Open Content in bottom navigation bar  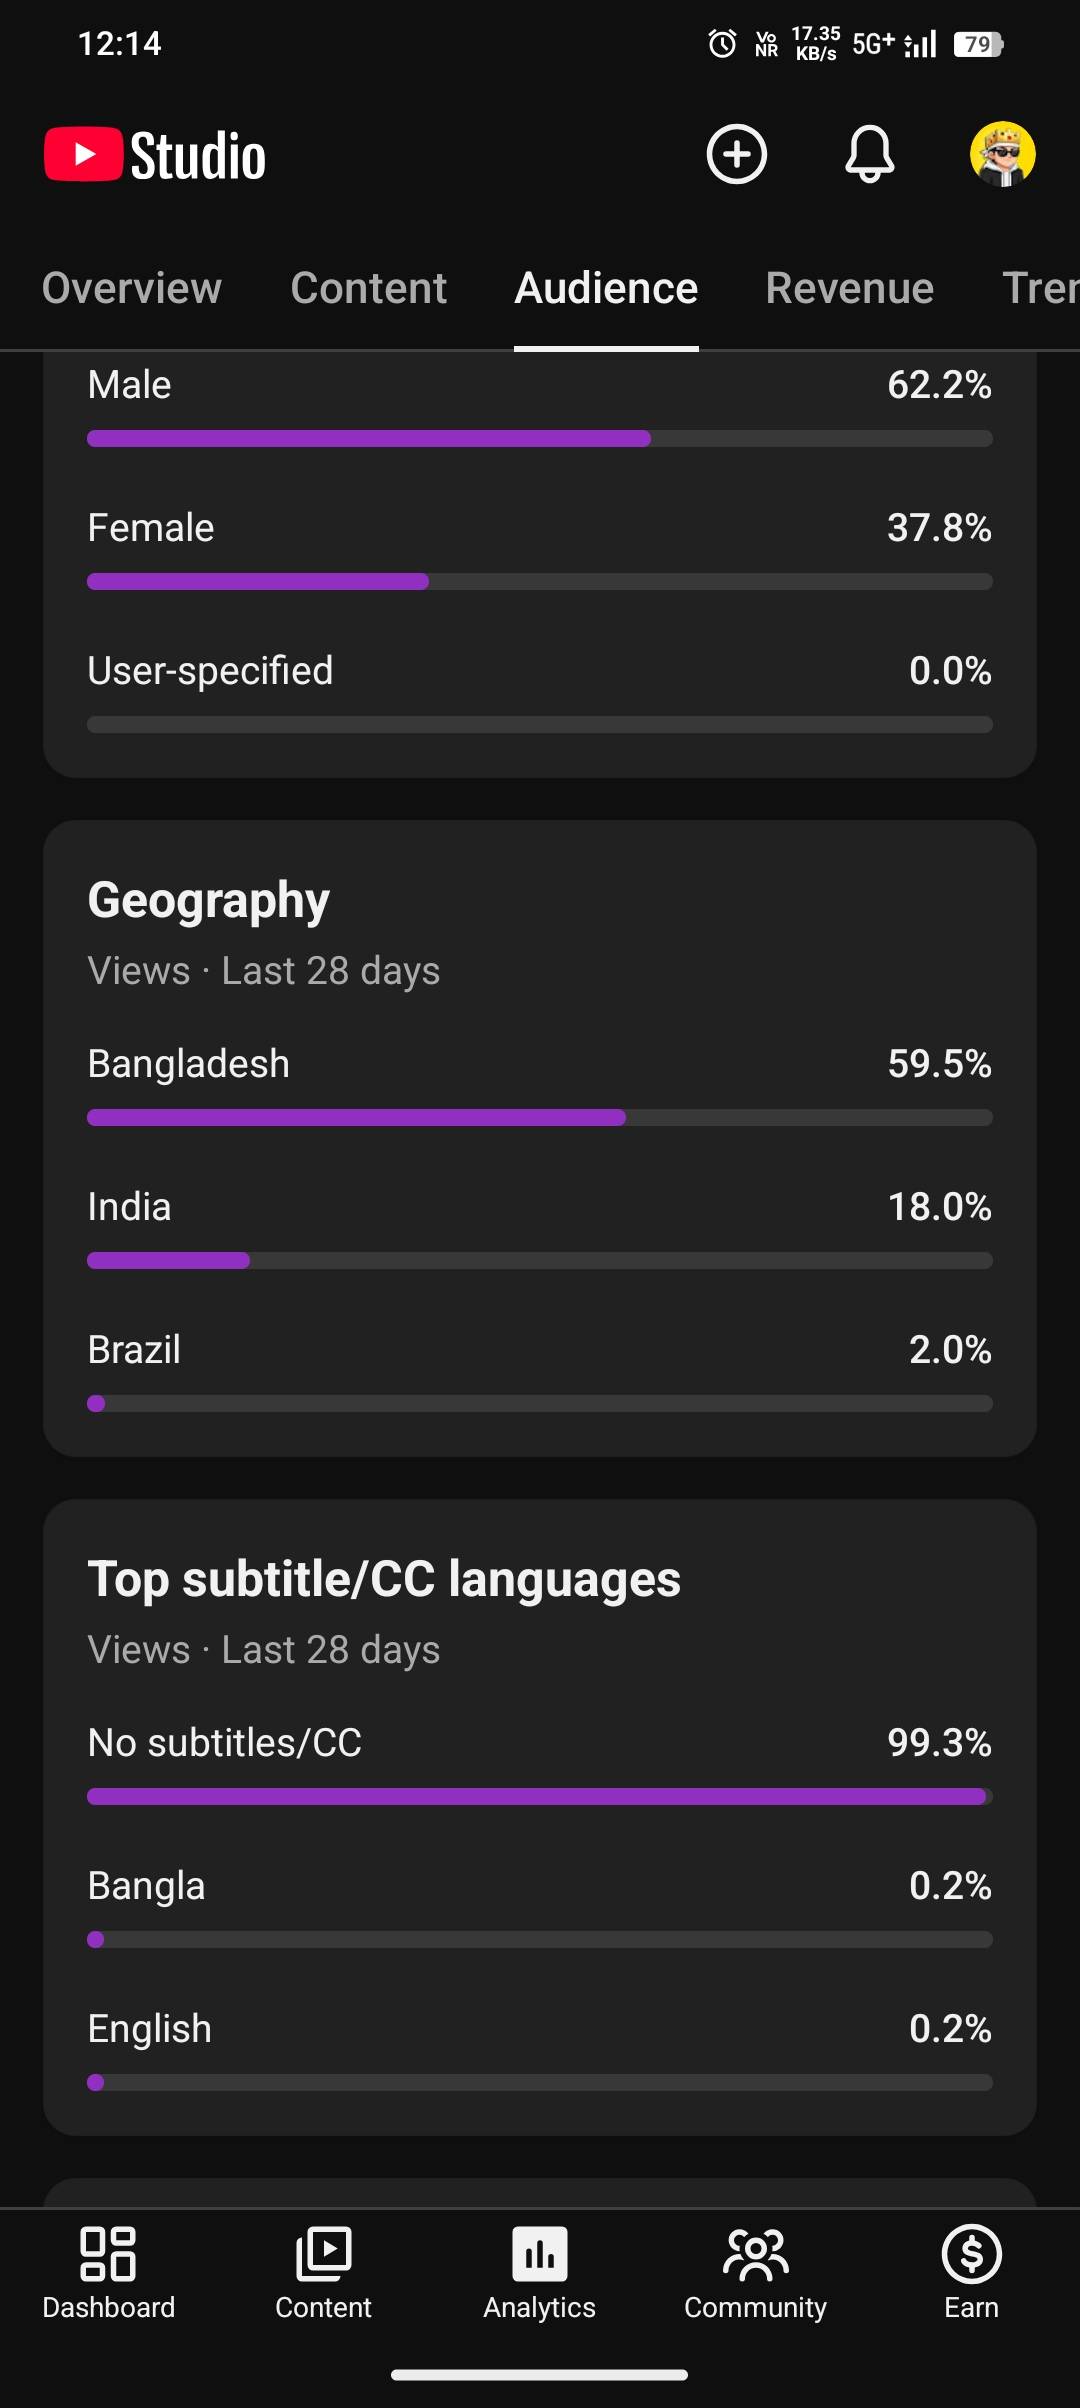pyautogui.click(x=323, y=2272)
